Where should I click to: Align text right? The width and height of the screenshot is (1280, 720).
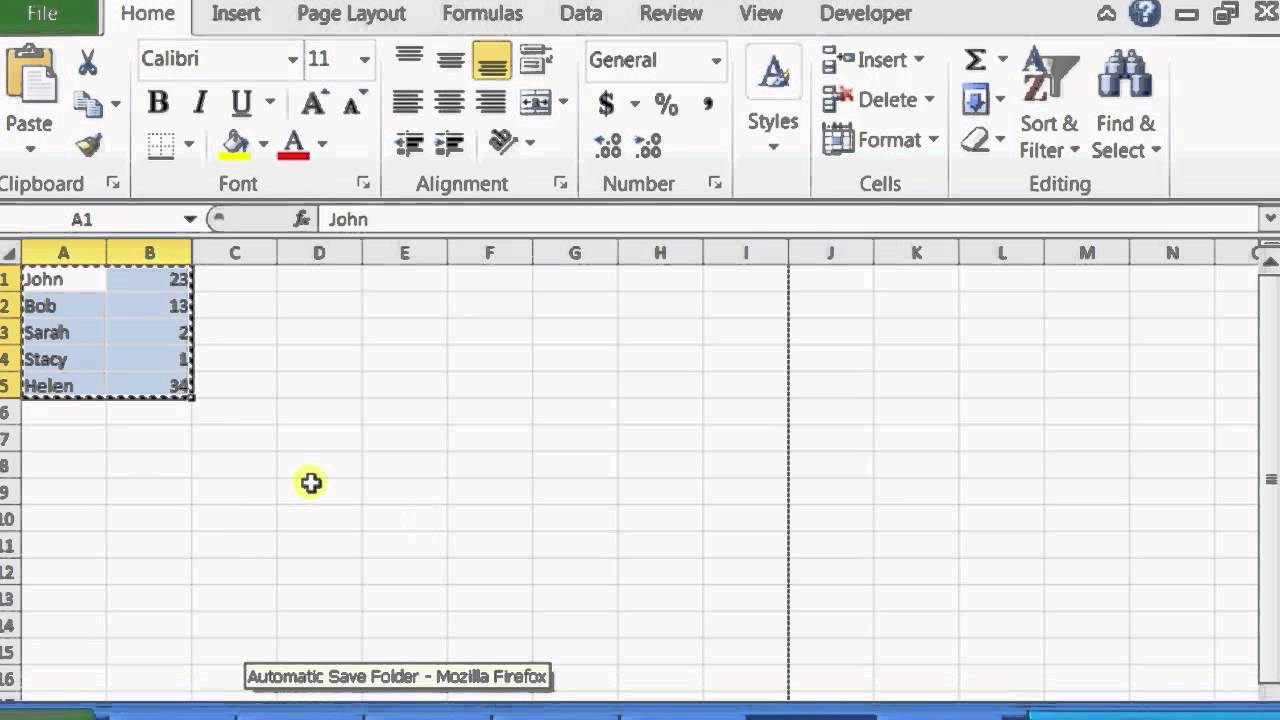pyautogui.click(x=491, y=101)
